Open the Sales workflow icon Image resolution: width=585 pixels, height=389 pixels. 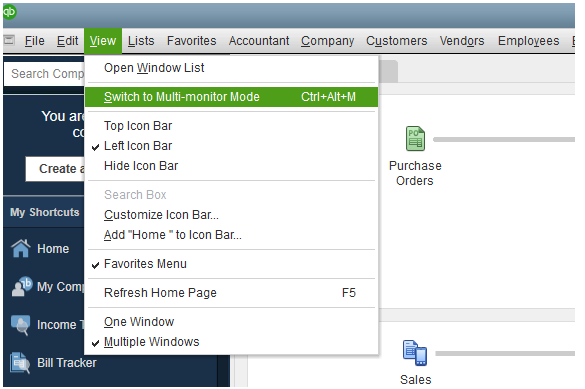(x=415, y=353)
